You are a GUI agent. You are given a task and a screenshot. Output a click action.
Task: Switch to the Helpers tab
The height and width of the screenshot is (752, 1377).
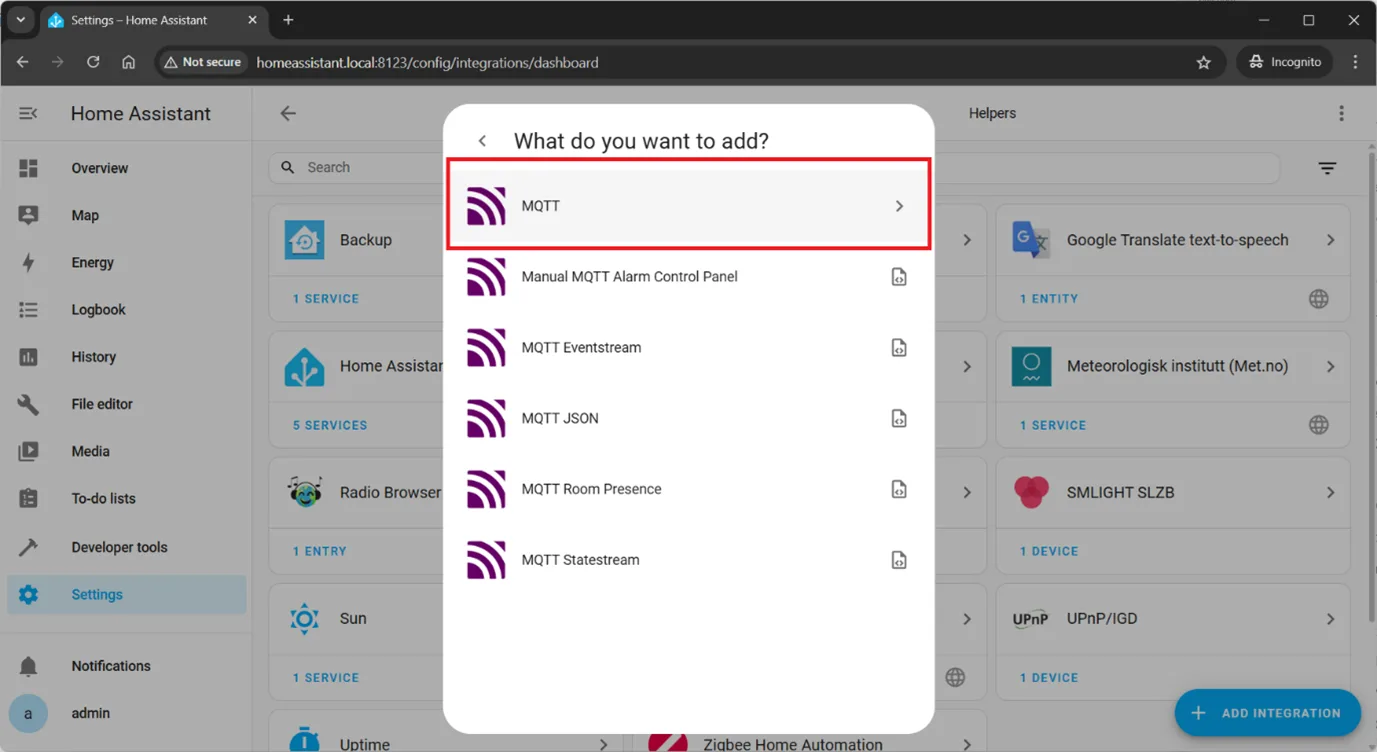point(991,114)
